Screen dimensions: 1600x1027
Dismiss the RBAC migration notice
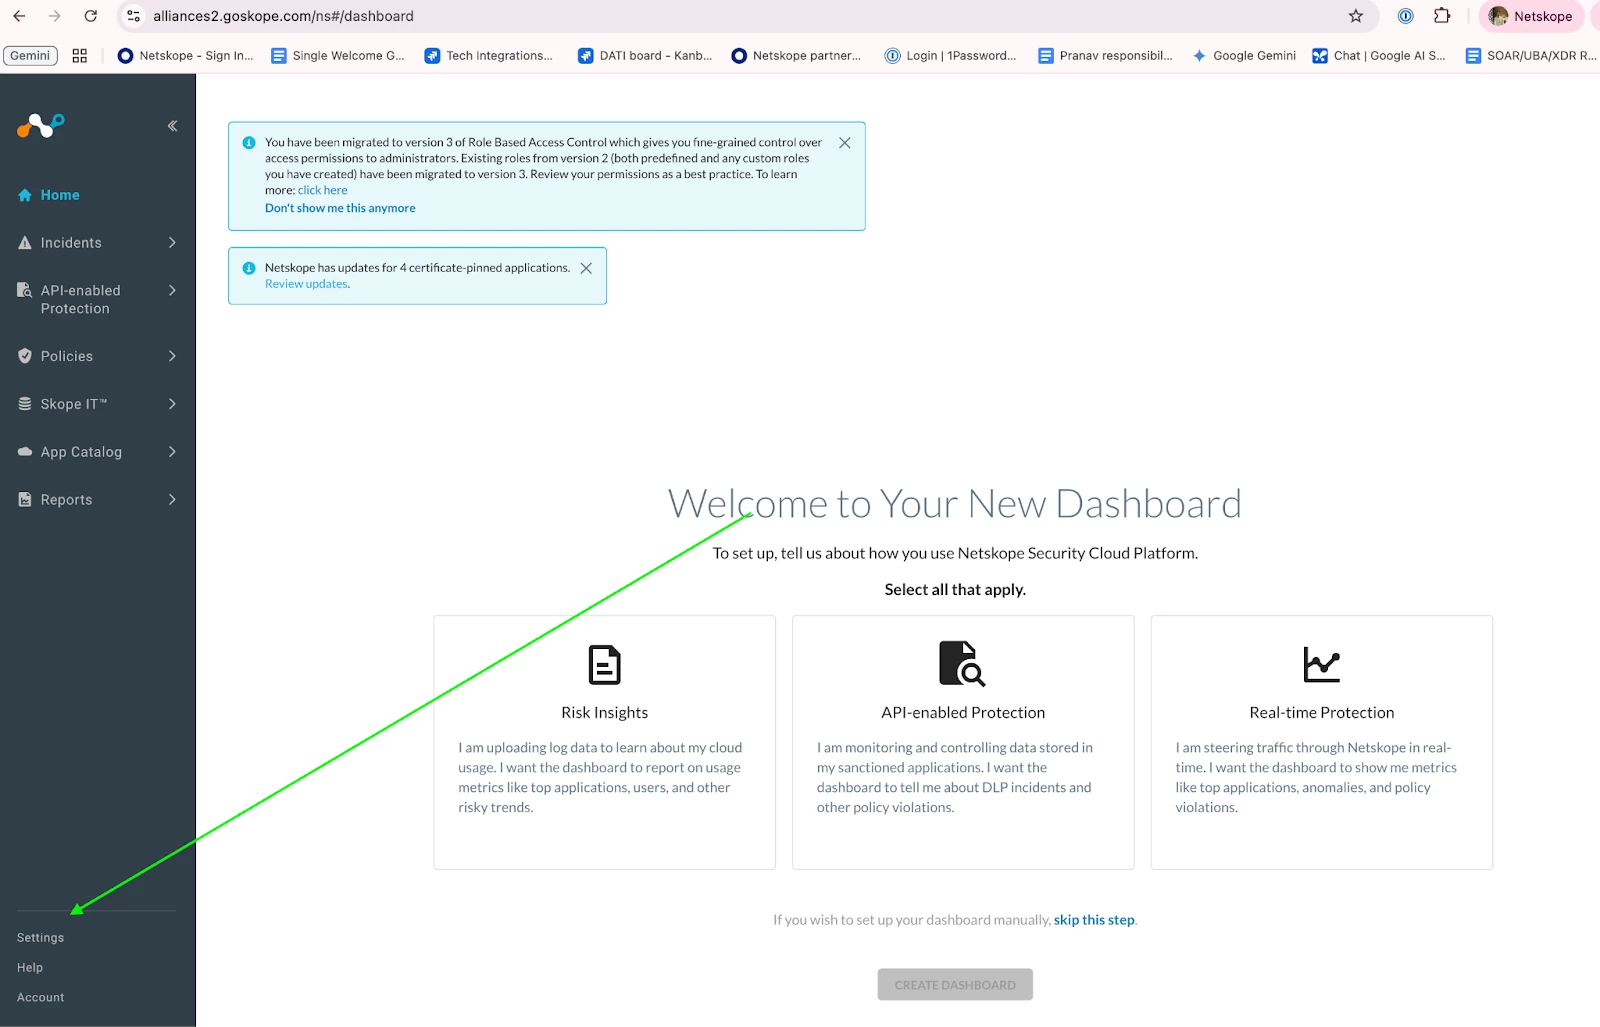tap(845, 143)
